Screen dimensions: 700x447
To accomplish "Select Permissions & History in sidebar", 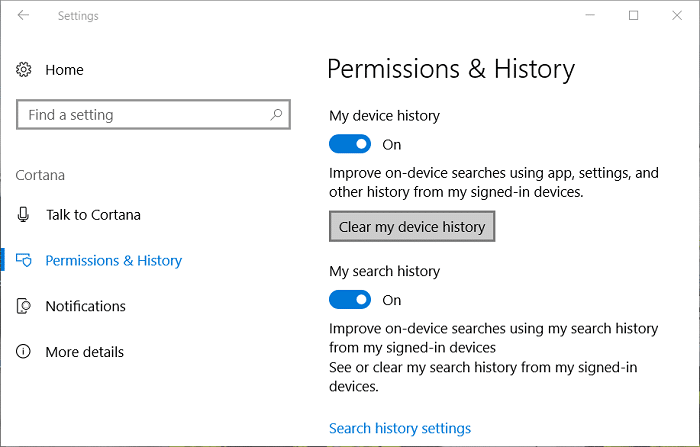I will coord(113,261).
